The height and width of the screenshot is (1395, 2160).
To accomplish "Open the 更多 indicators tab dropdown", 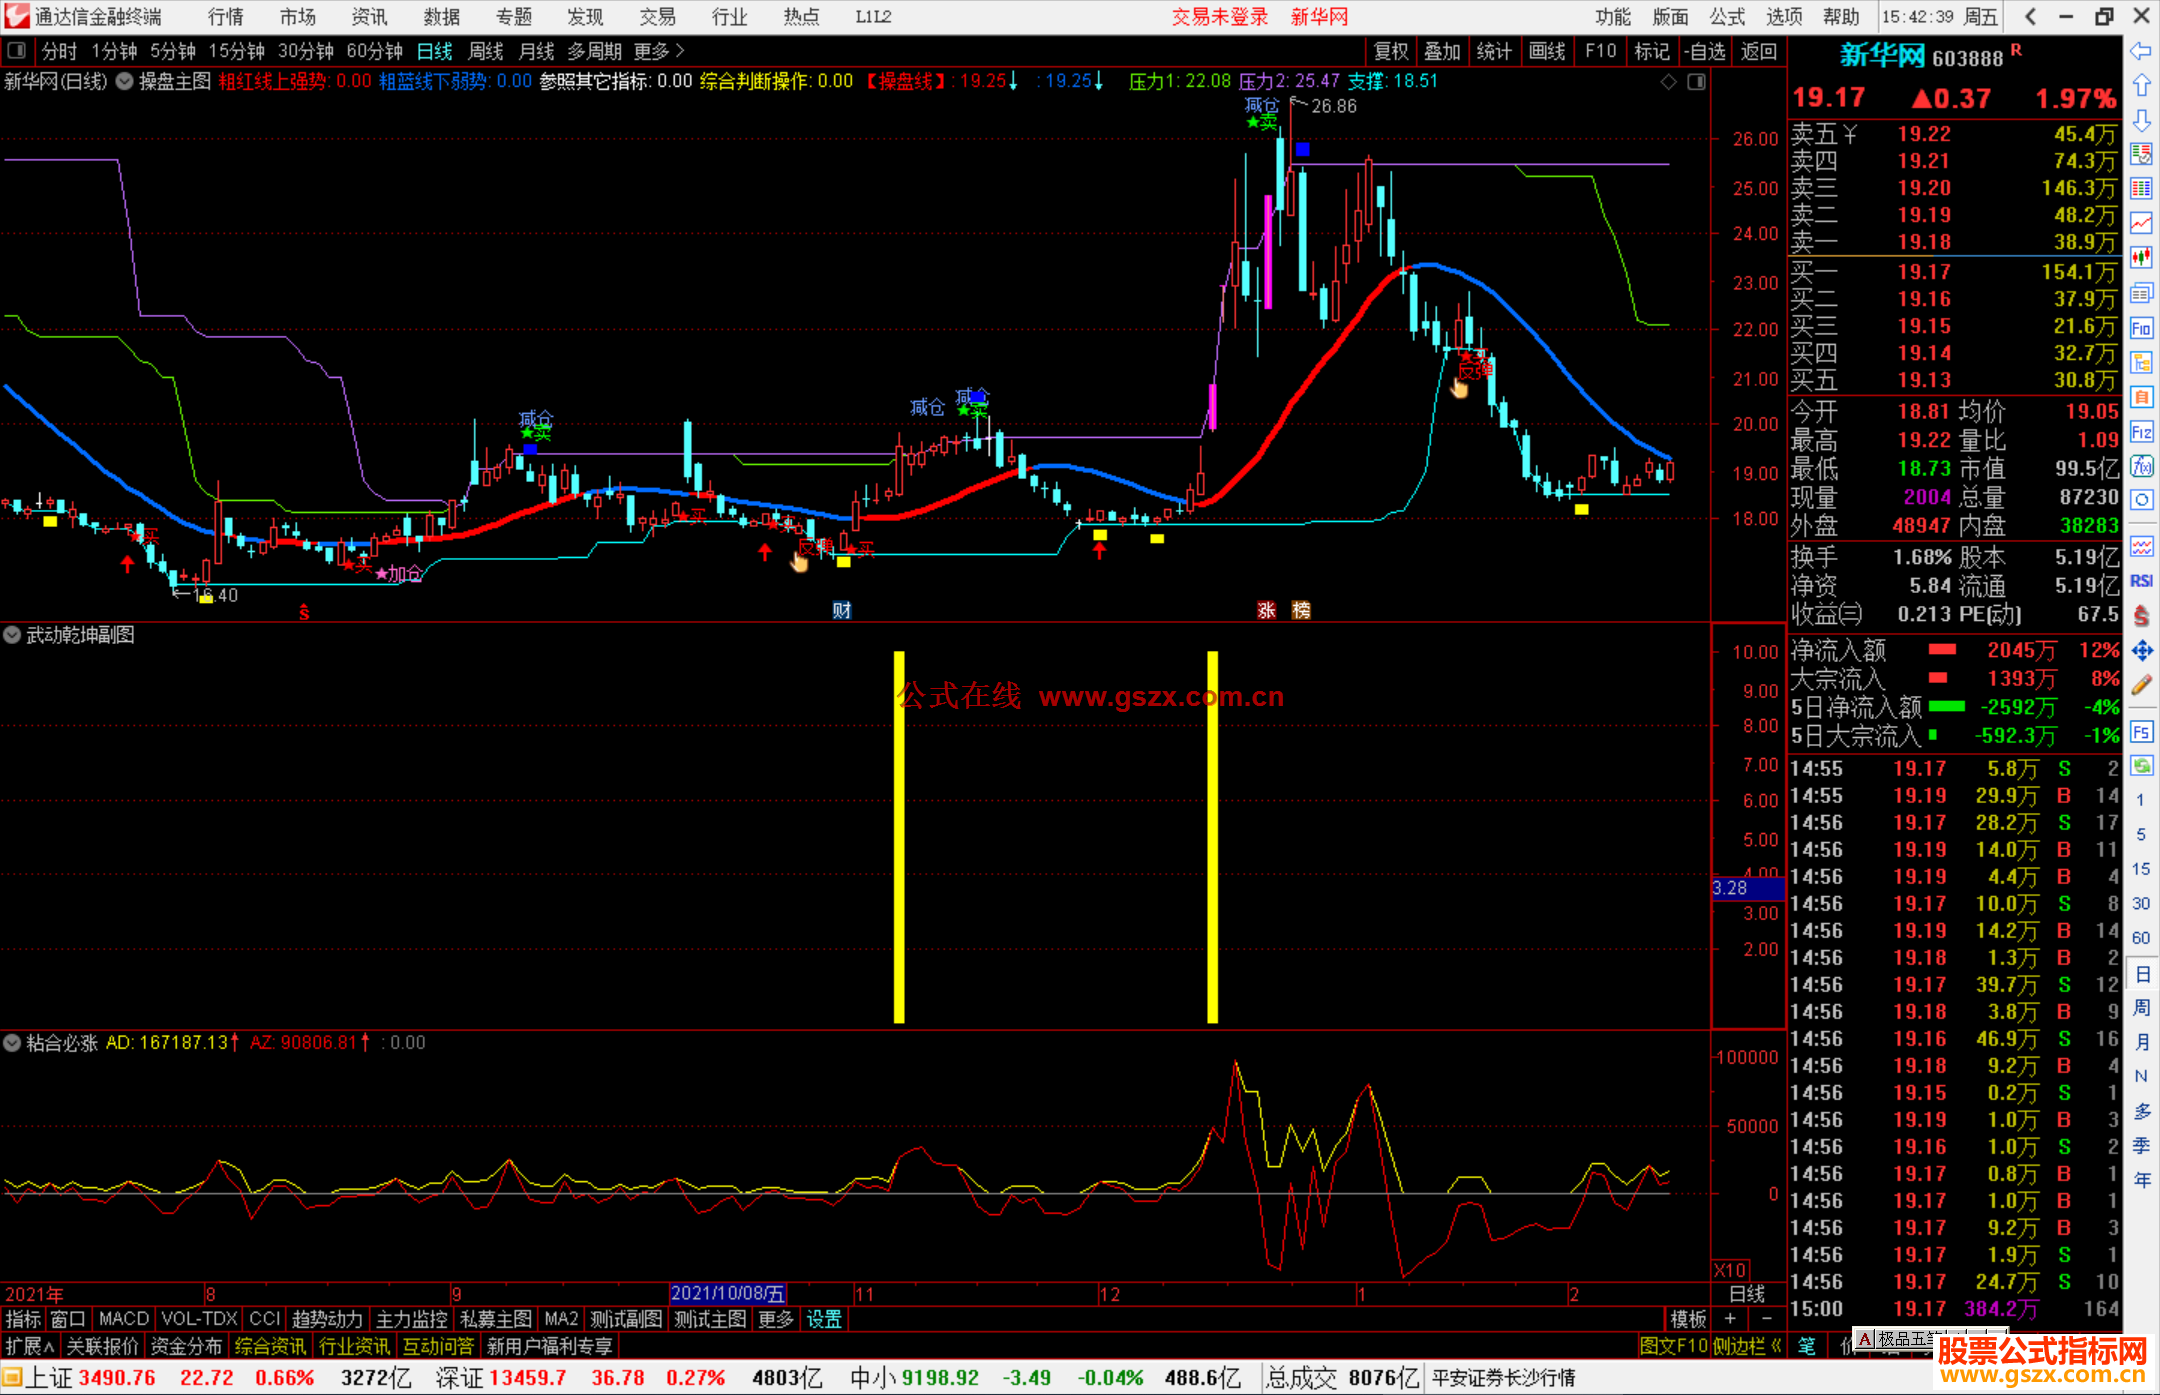I will (x=776, y=1319).
